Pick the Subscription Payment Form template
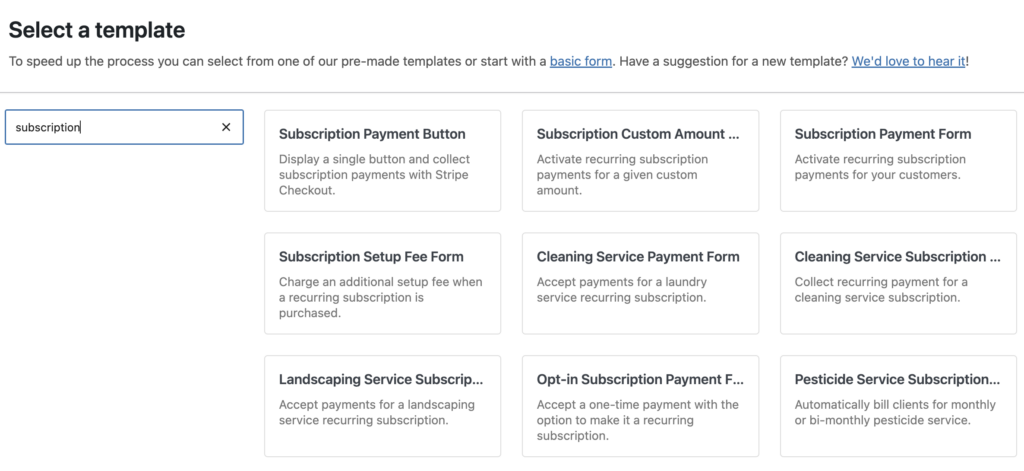Screen dimensions: 1024x471 click(x=899, y=161)
